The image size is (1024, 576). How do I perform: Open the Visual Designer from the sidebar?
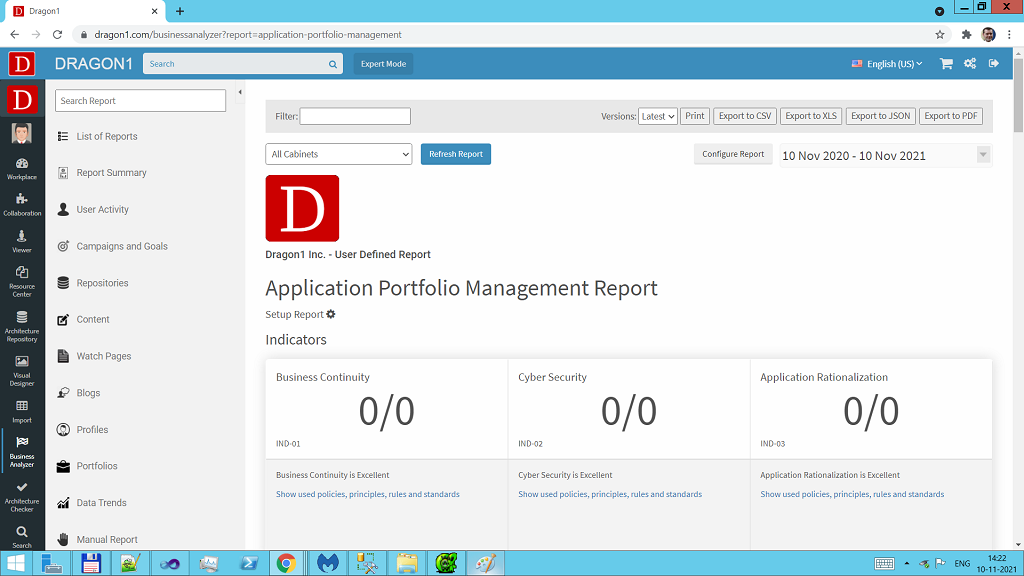pos(21,371)
